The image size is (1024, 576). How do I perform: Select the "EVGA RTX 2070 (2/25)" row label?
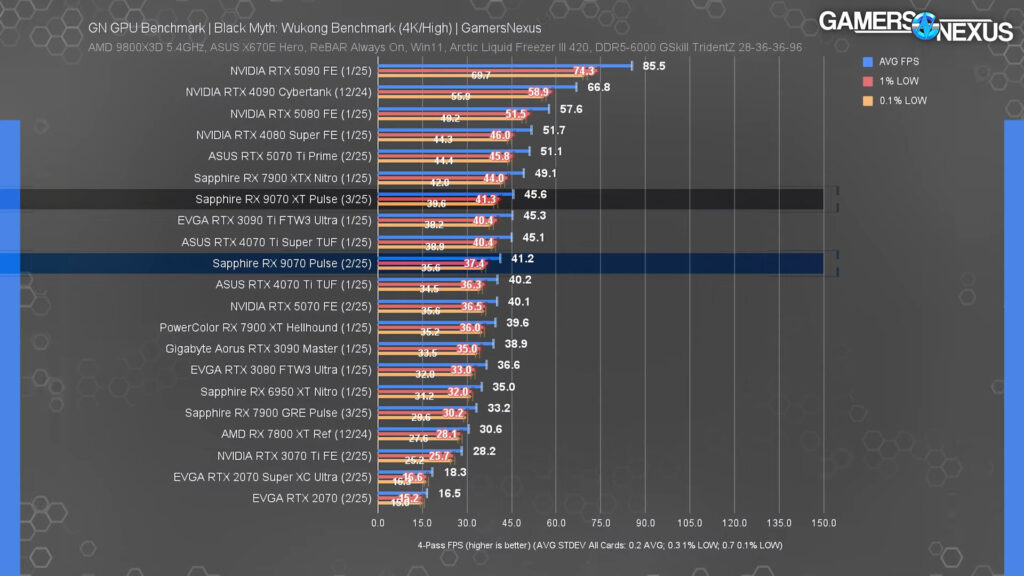pyautogui.click(x=312, y=498)
